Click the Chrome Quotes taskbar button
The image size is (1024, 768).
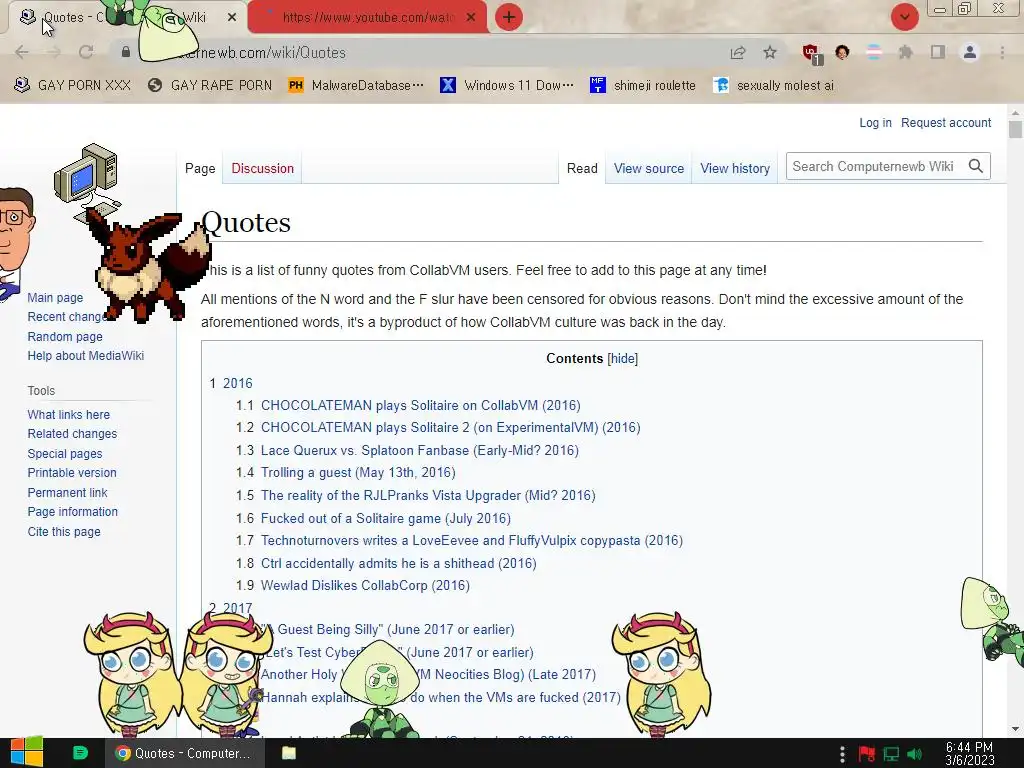click(185, 753)
